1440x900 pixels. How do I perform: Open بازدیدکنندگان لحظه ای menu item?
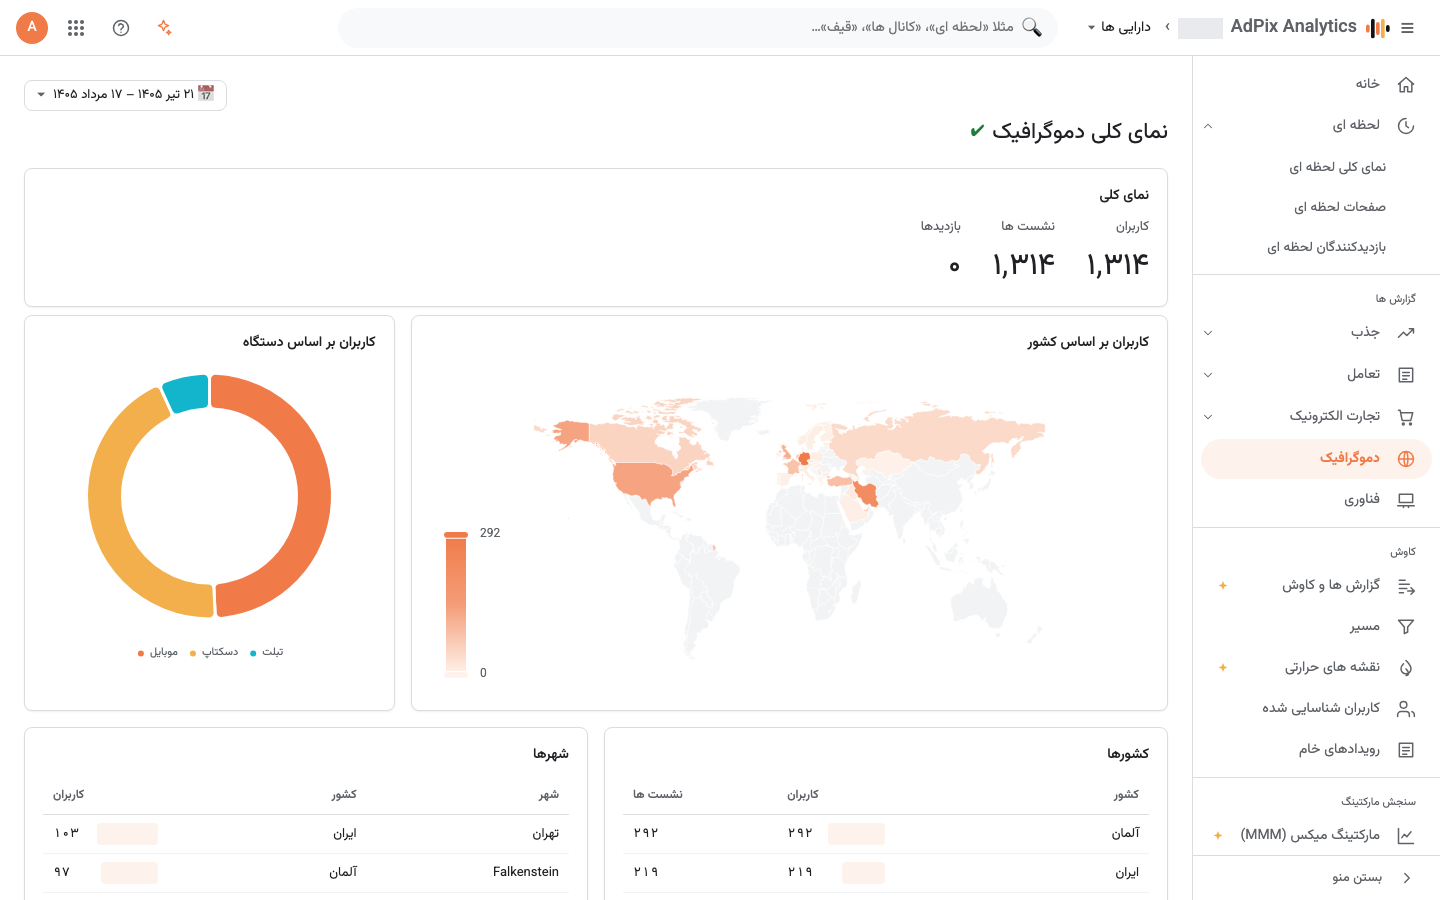pyautogui.click(x=1326, y=247)
